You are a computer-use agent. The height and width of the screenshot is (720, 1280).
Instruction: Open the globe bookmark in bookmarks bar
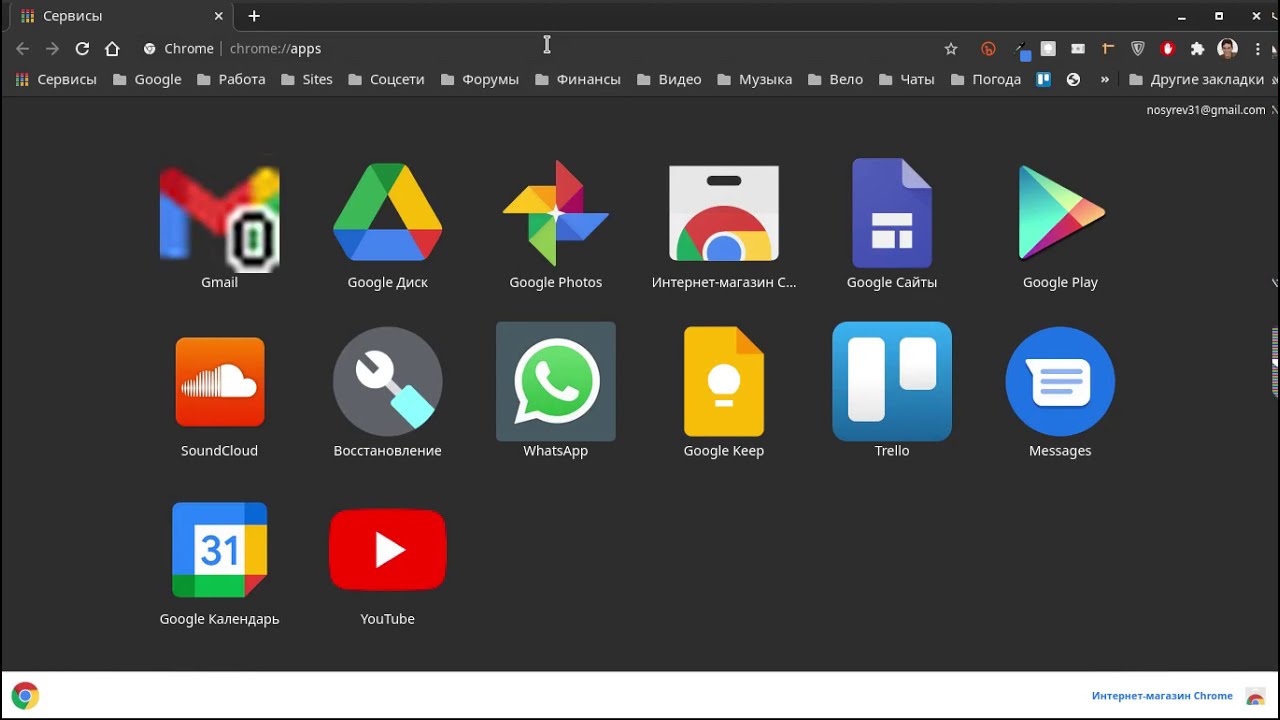(1073, 79)
